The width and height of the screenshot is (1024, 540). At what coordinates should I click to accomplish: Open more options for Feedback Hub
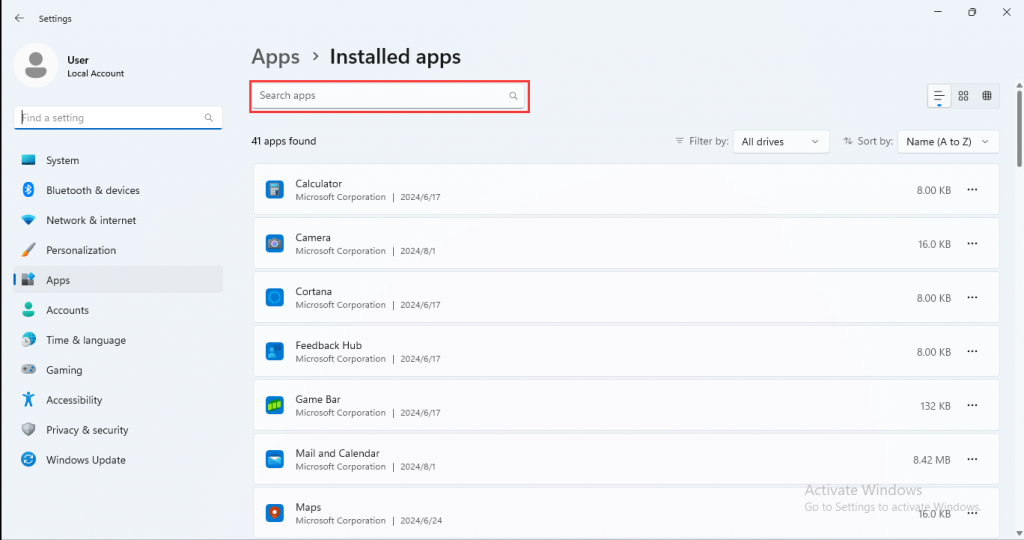point(972,351)
